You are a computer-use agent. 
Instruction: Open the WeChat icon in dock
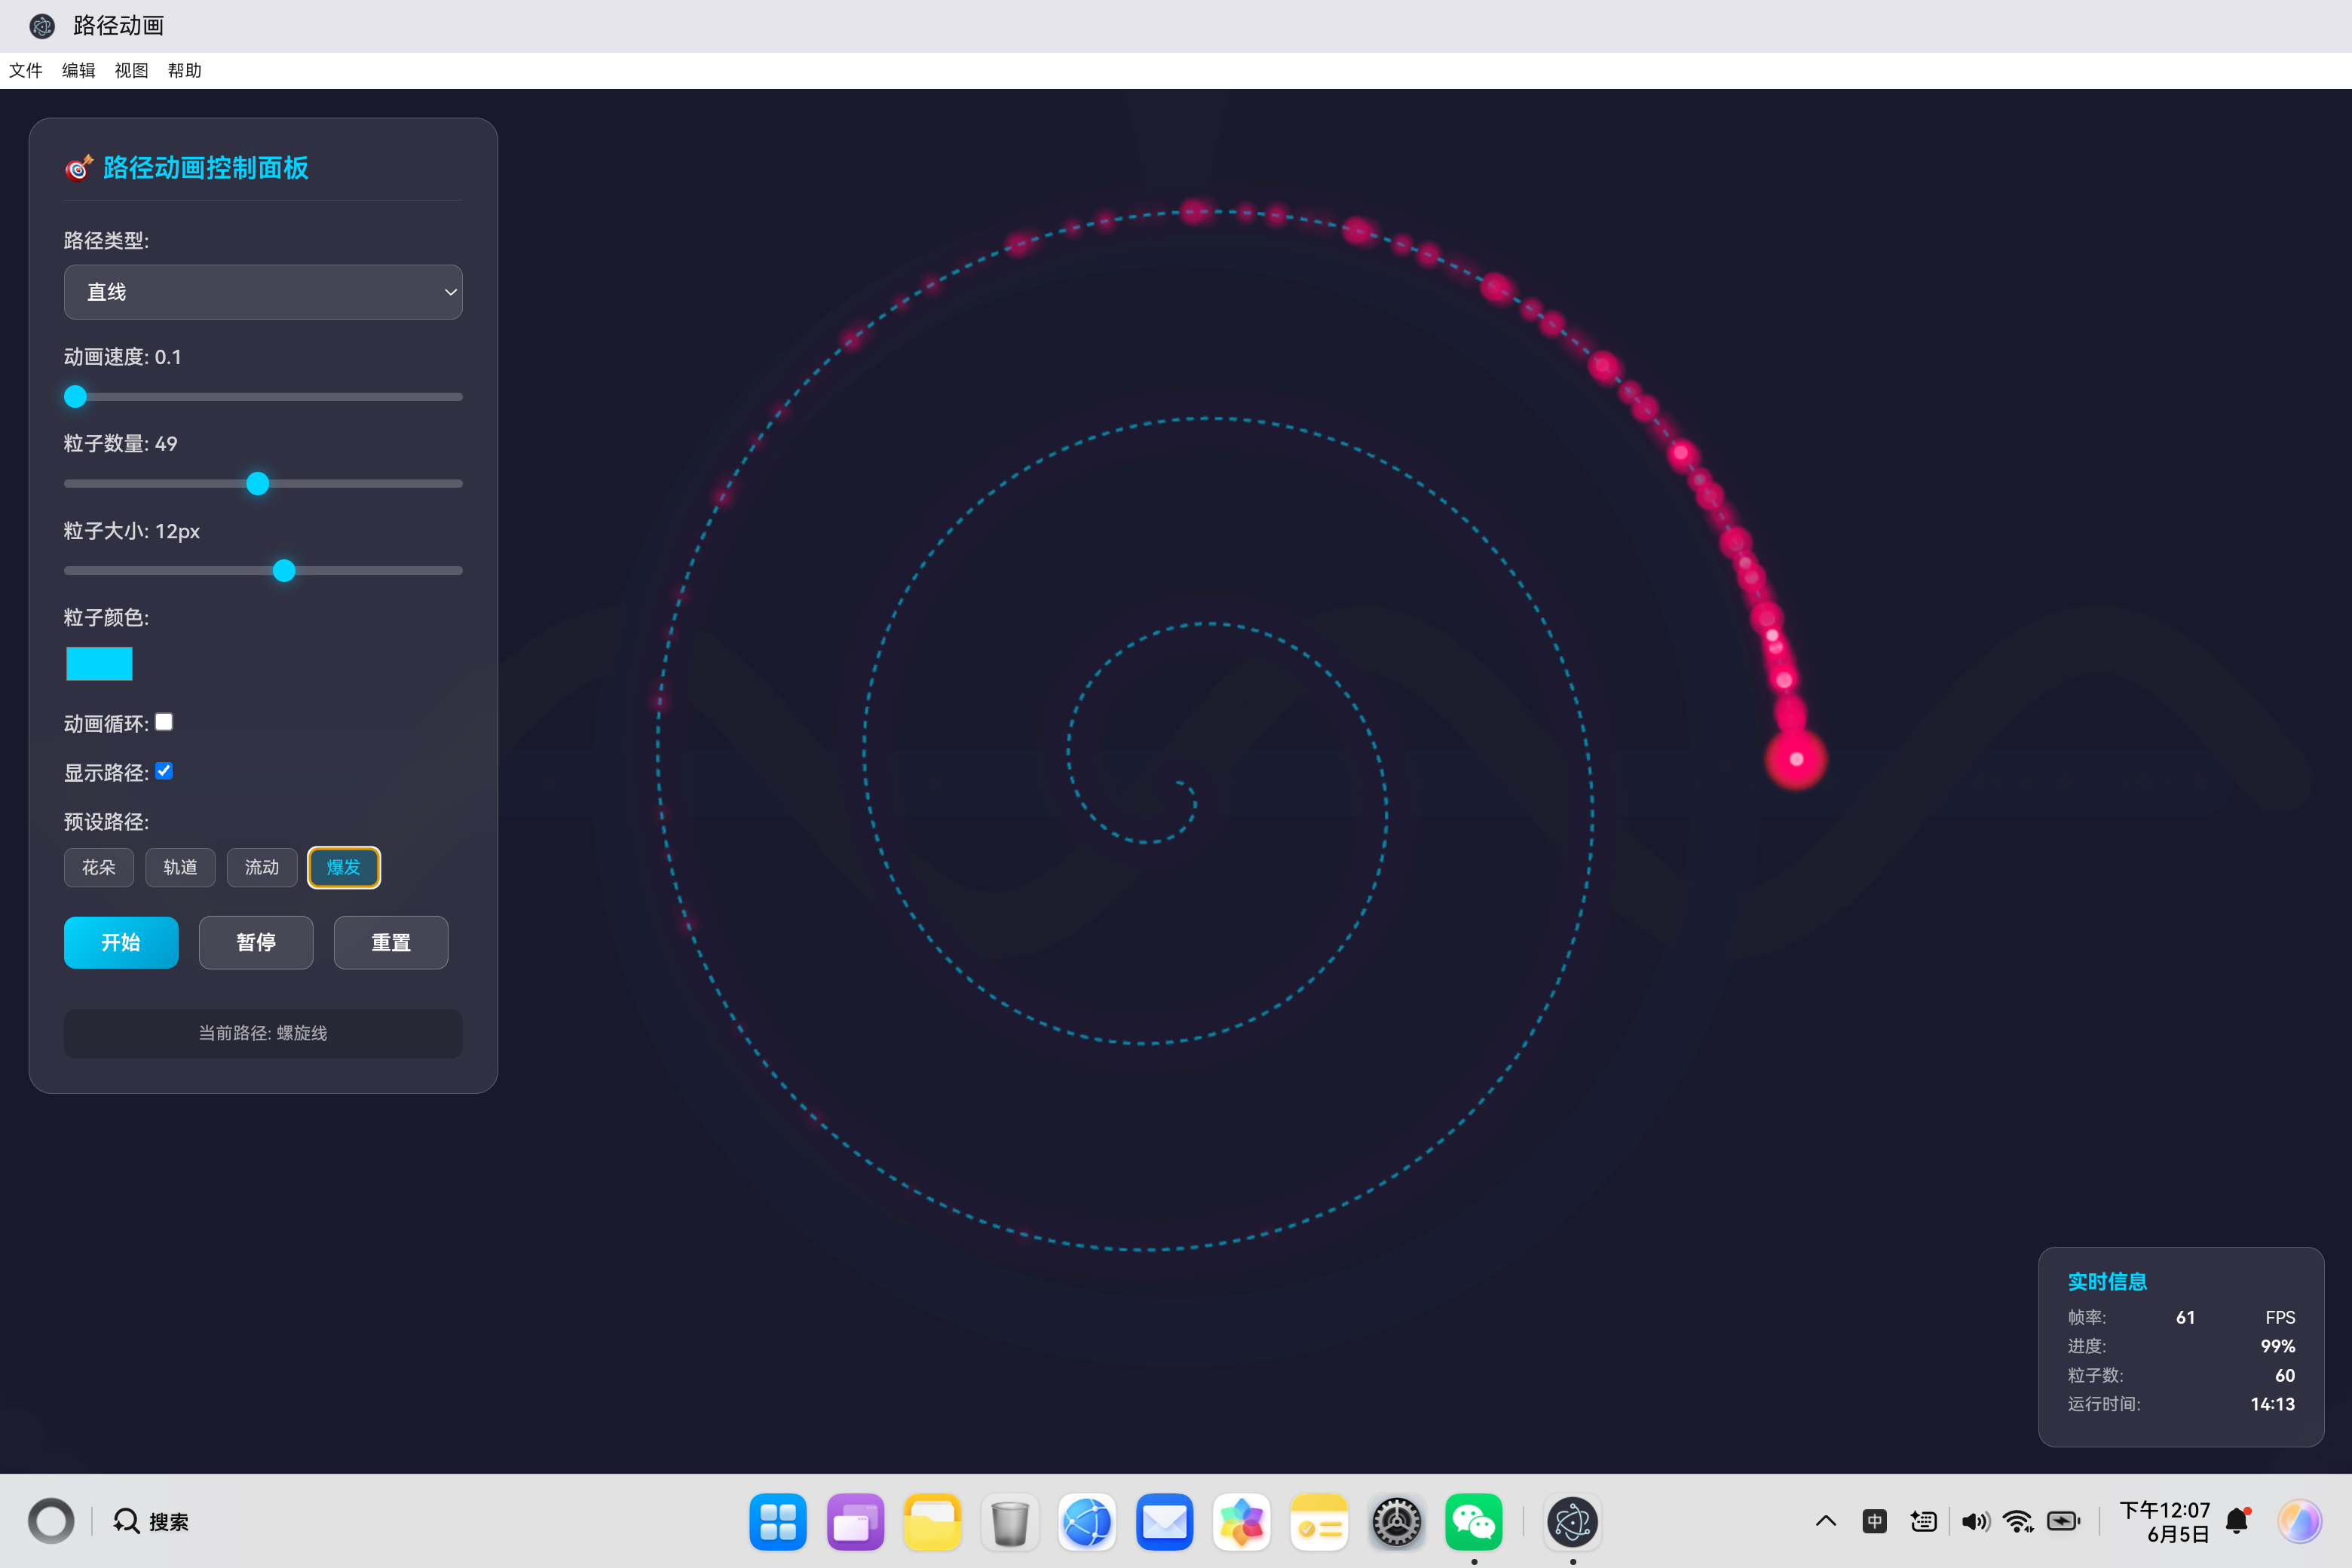pos(1474,1522)
